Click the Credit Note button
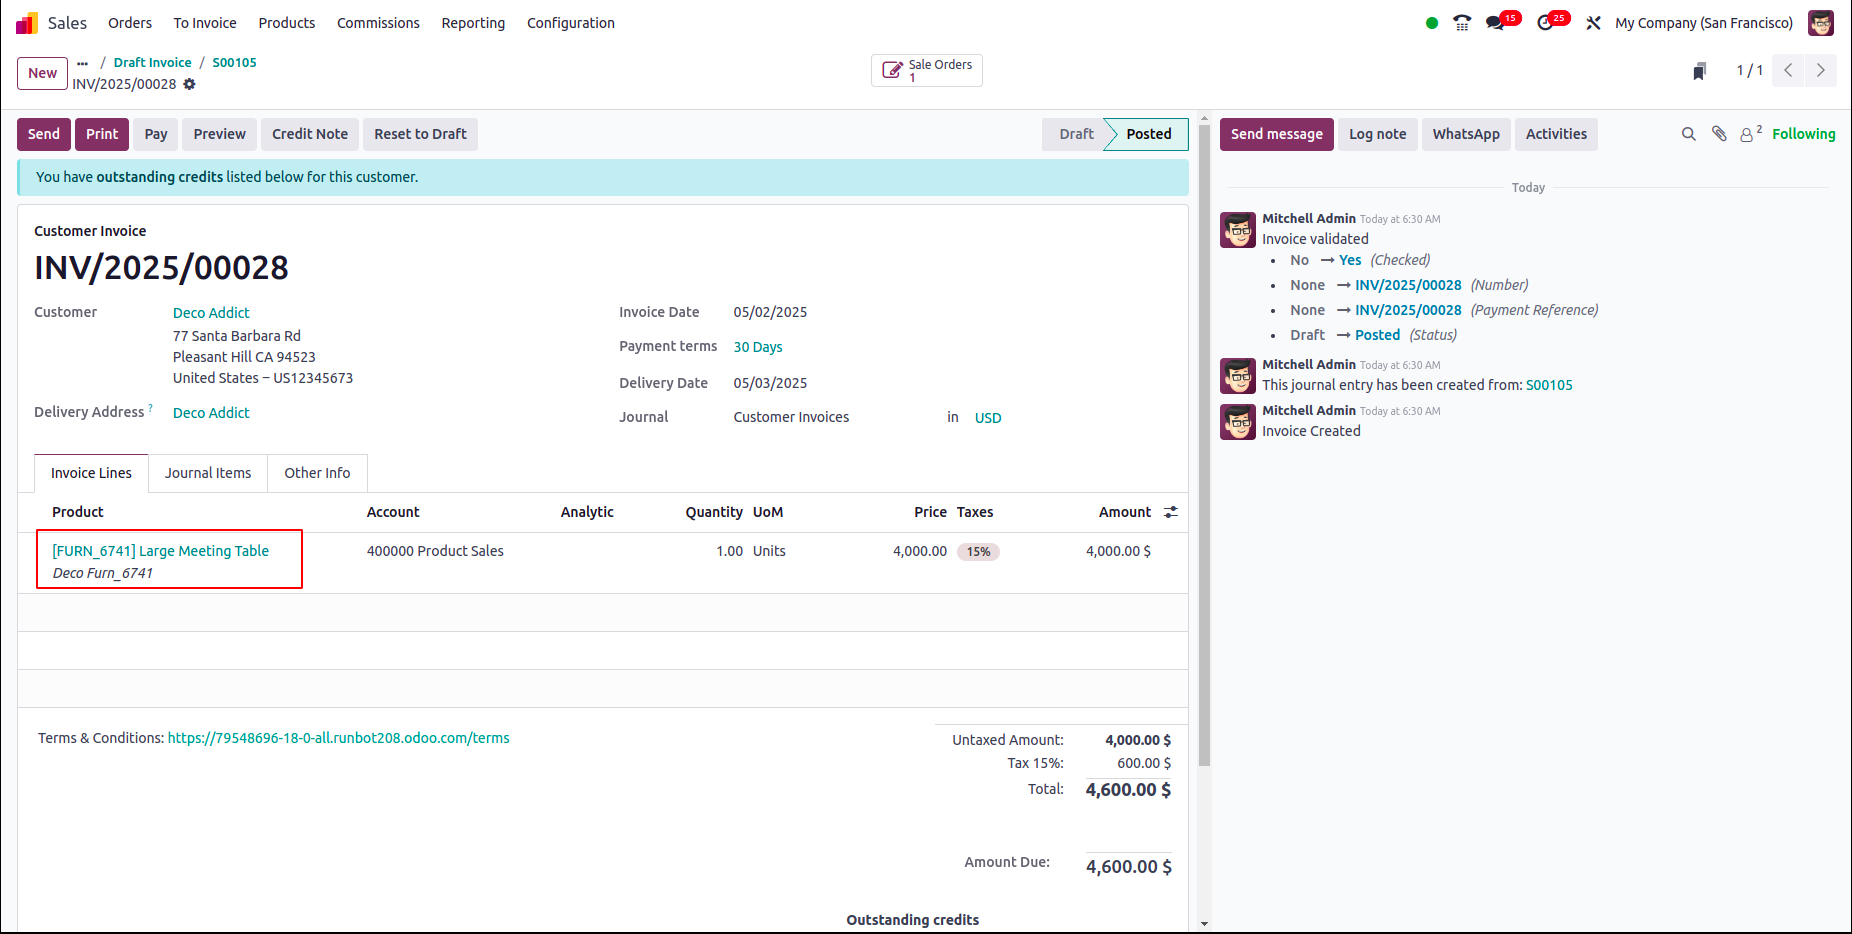Screen dimensions: 1852x934 point(310,134)
